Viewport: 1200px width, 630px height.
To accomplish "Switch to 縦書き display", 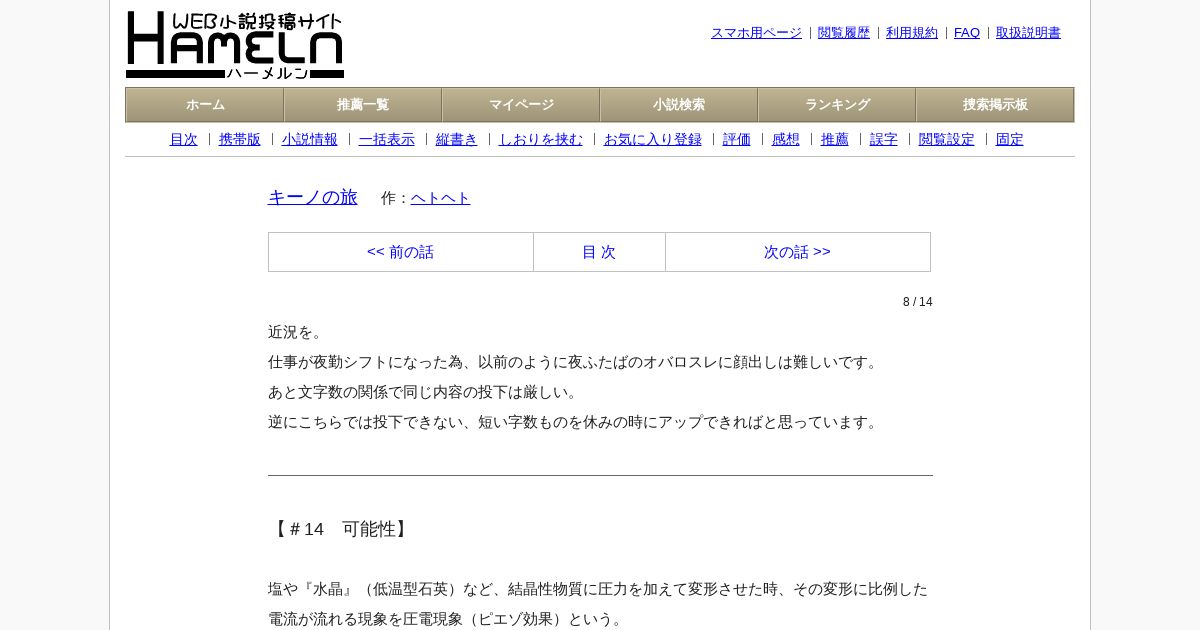I will 457,140.
